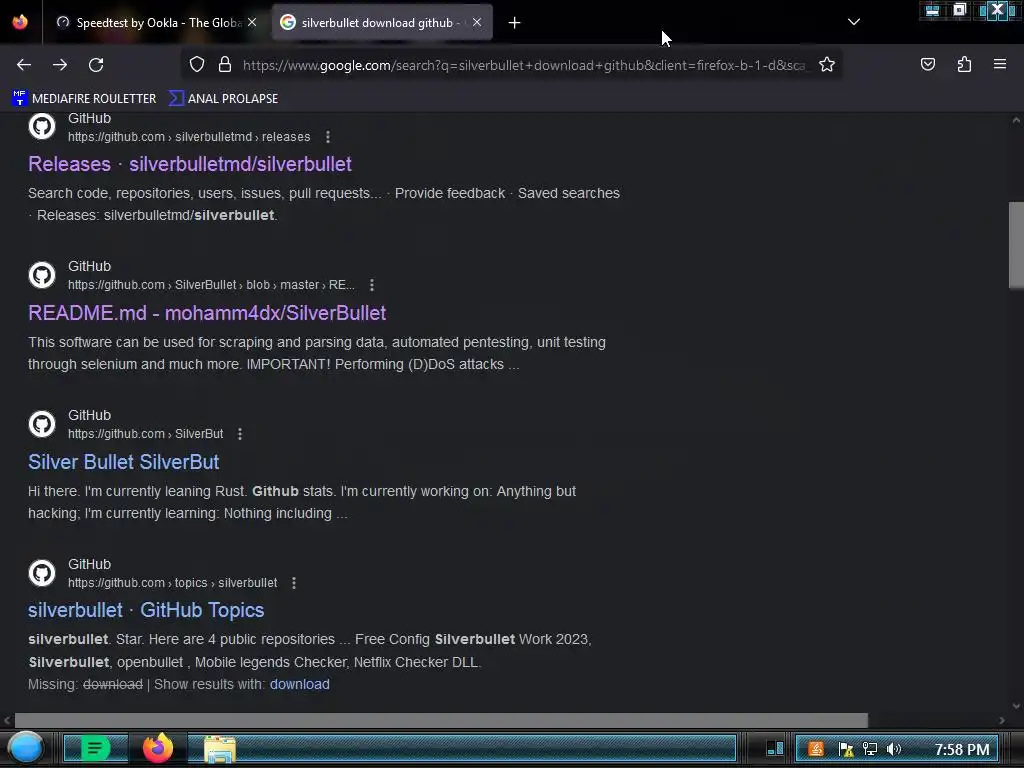Click the horizontal scrollbar thumb
This screenshot has height=768, width=1024.
[441, 720]
